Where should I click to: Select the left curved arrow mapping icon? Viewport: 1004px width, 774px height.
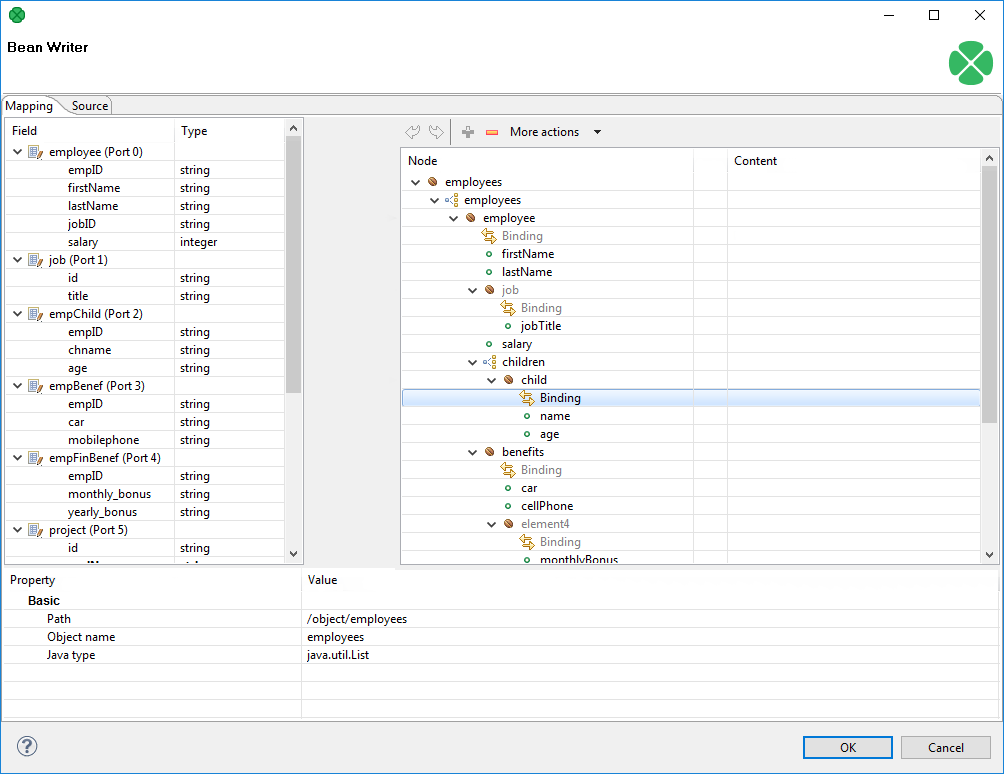(x=413, y=131)
